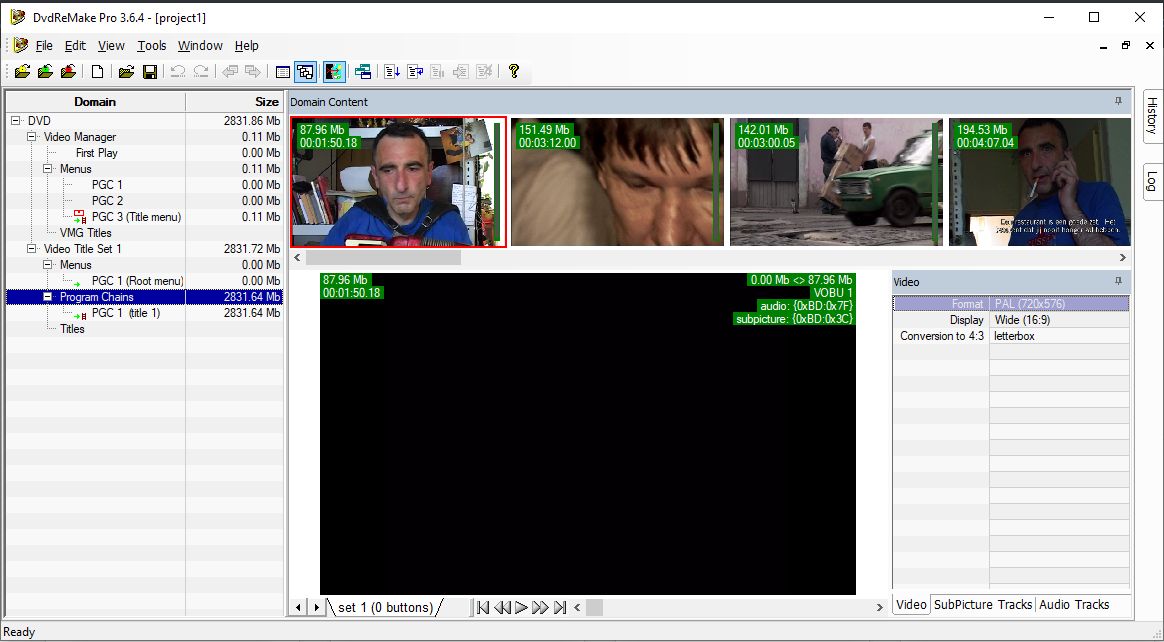Select PGC 3 (Title menu) in tree
The image size is (1164, 642).
point(137,217)
